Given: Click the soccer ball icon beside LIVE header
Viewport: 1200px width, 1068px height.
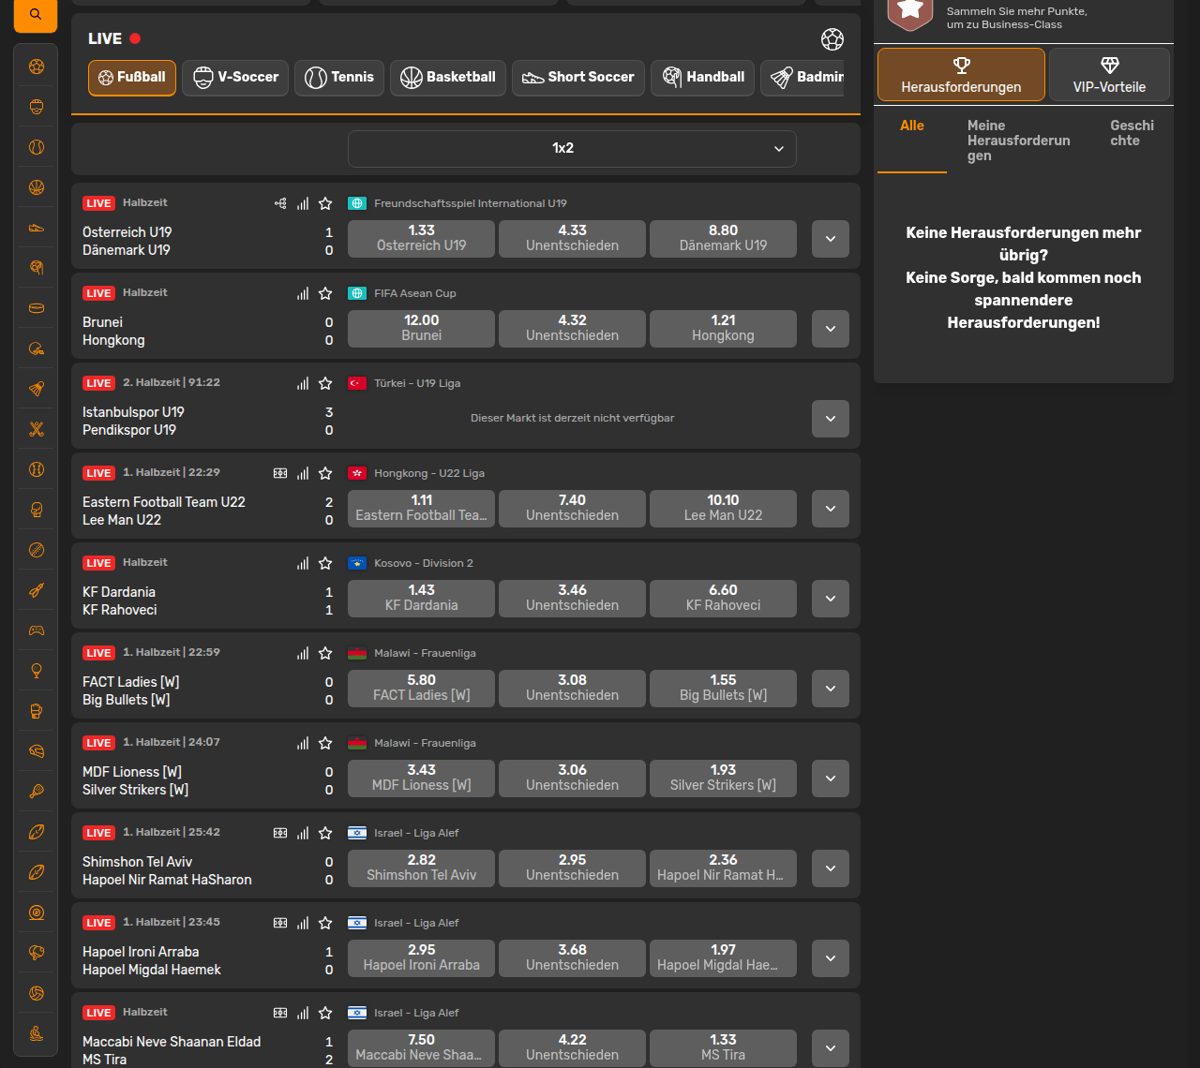Looking at the screenshot, I should [x=832, y=39].
